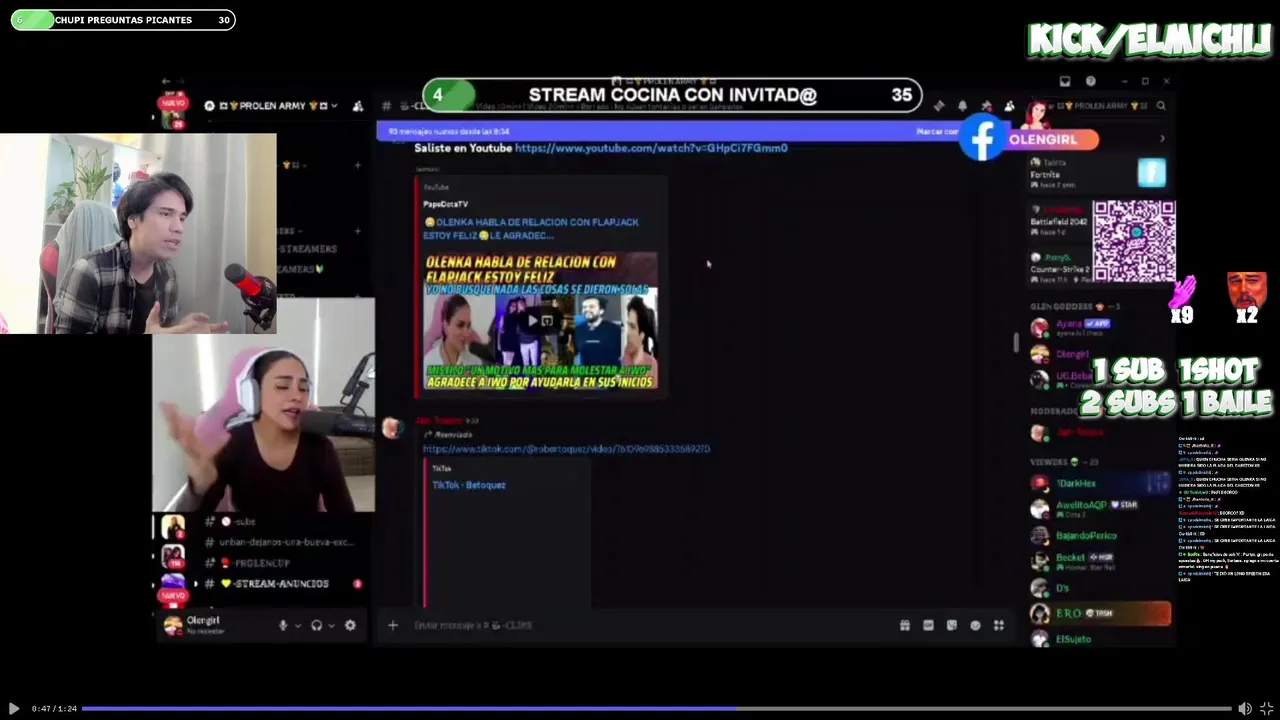Screen dimensions: 1280x720
Task: Toggle the Discord headphones deafen icon
Action: 317,625
